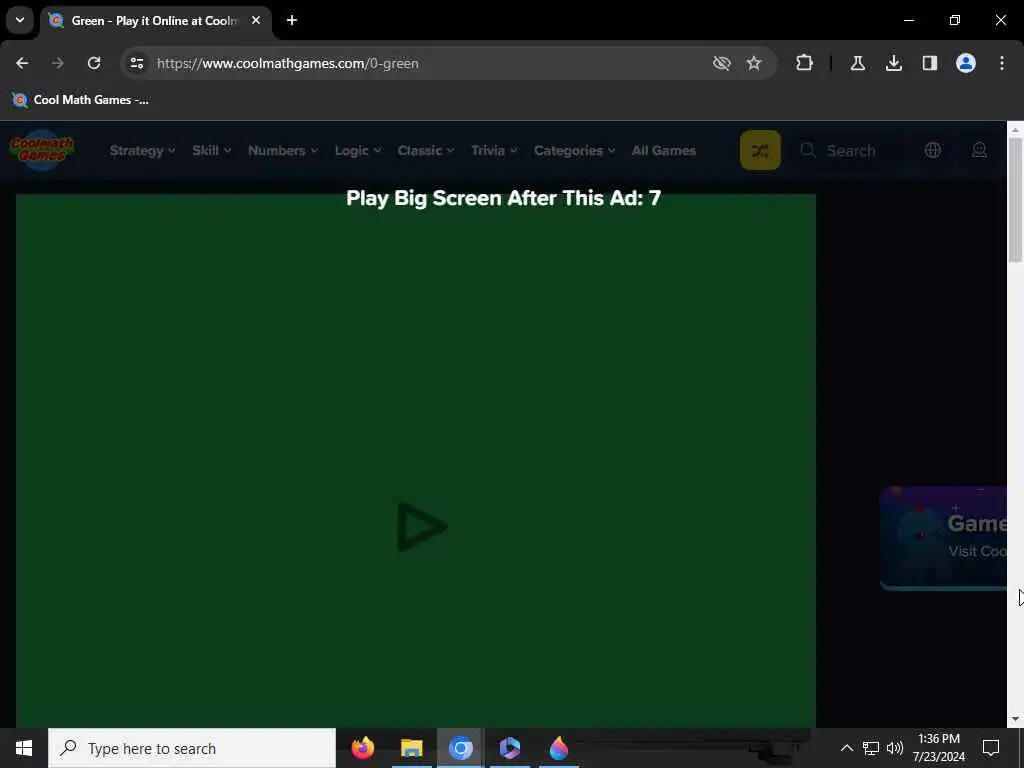Open the user account icon on site
The height and width of the screenshot is (768, 1024).
coord(980,150)
